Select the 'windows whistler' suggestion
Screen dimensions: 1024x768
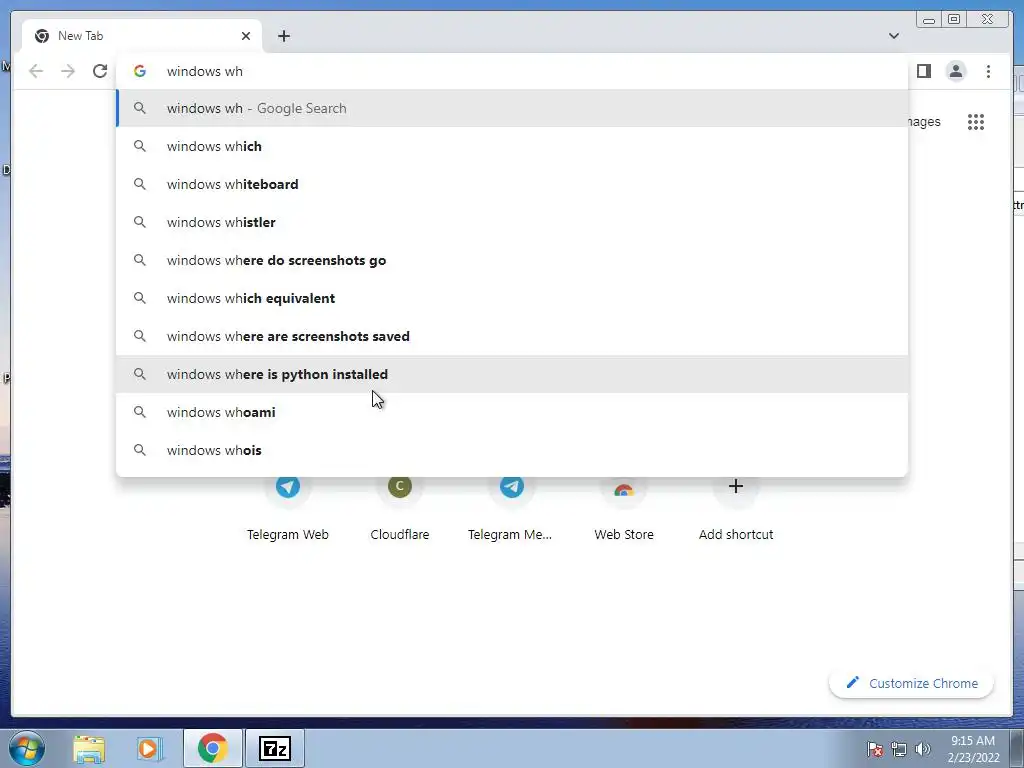pyautogui.click(x=512, y=222)
